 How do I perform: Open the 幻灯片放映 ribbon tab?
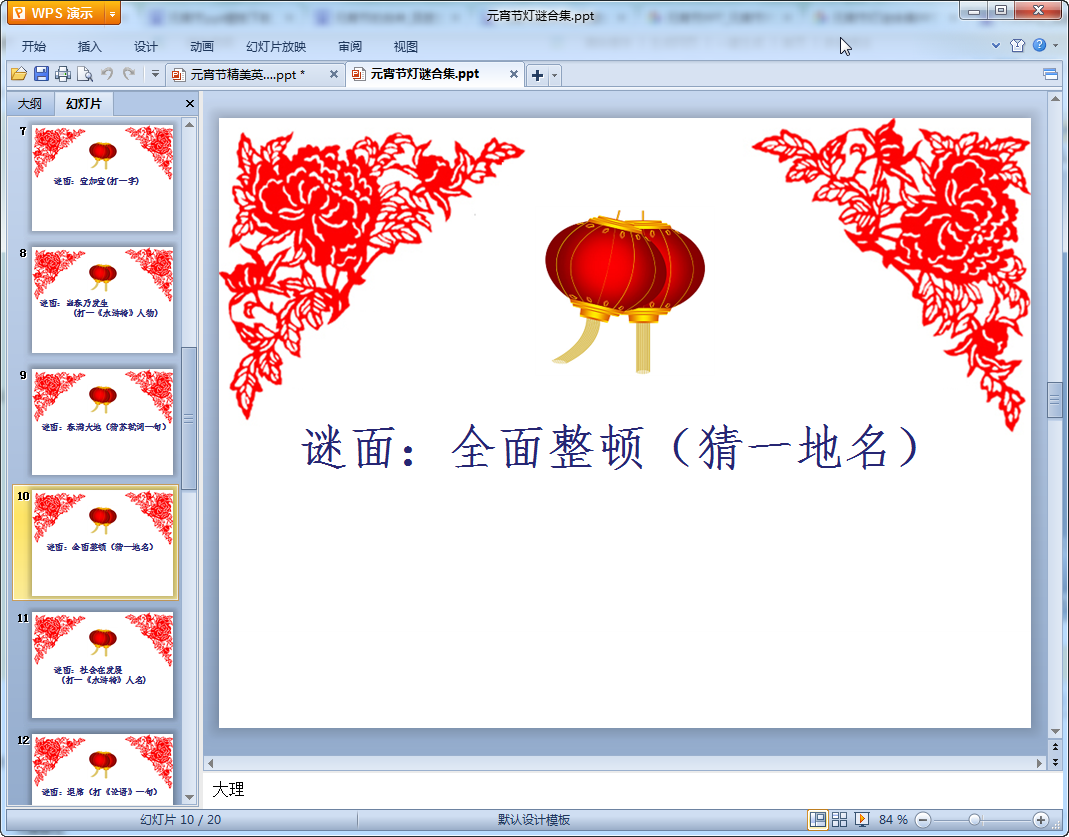[276, 46]
